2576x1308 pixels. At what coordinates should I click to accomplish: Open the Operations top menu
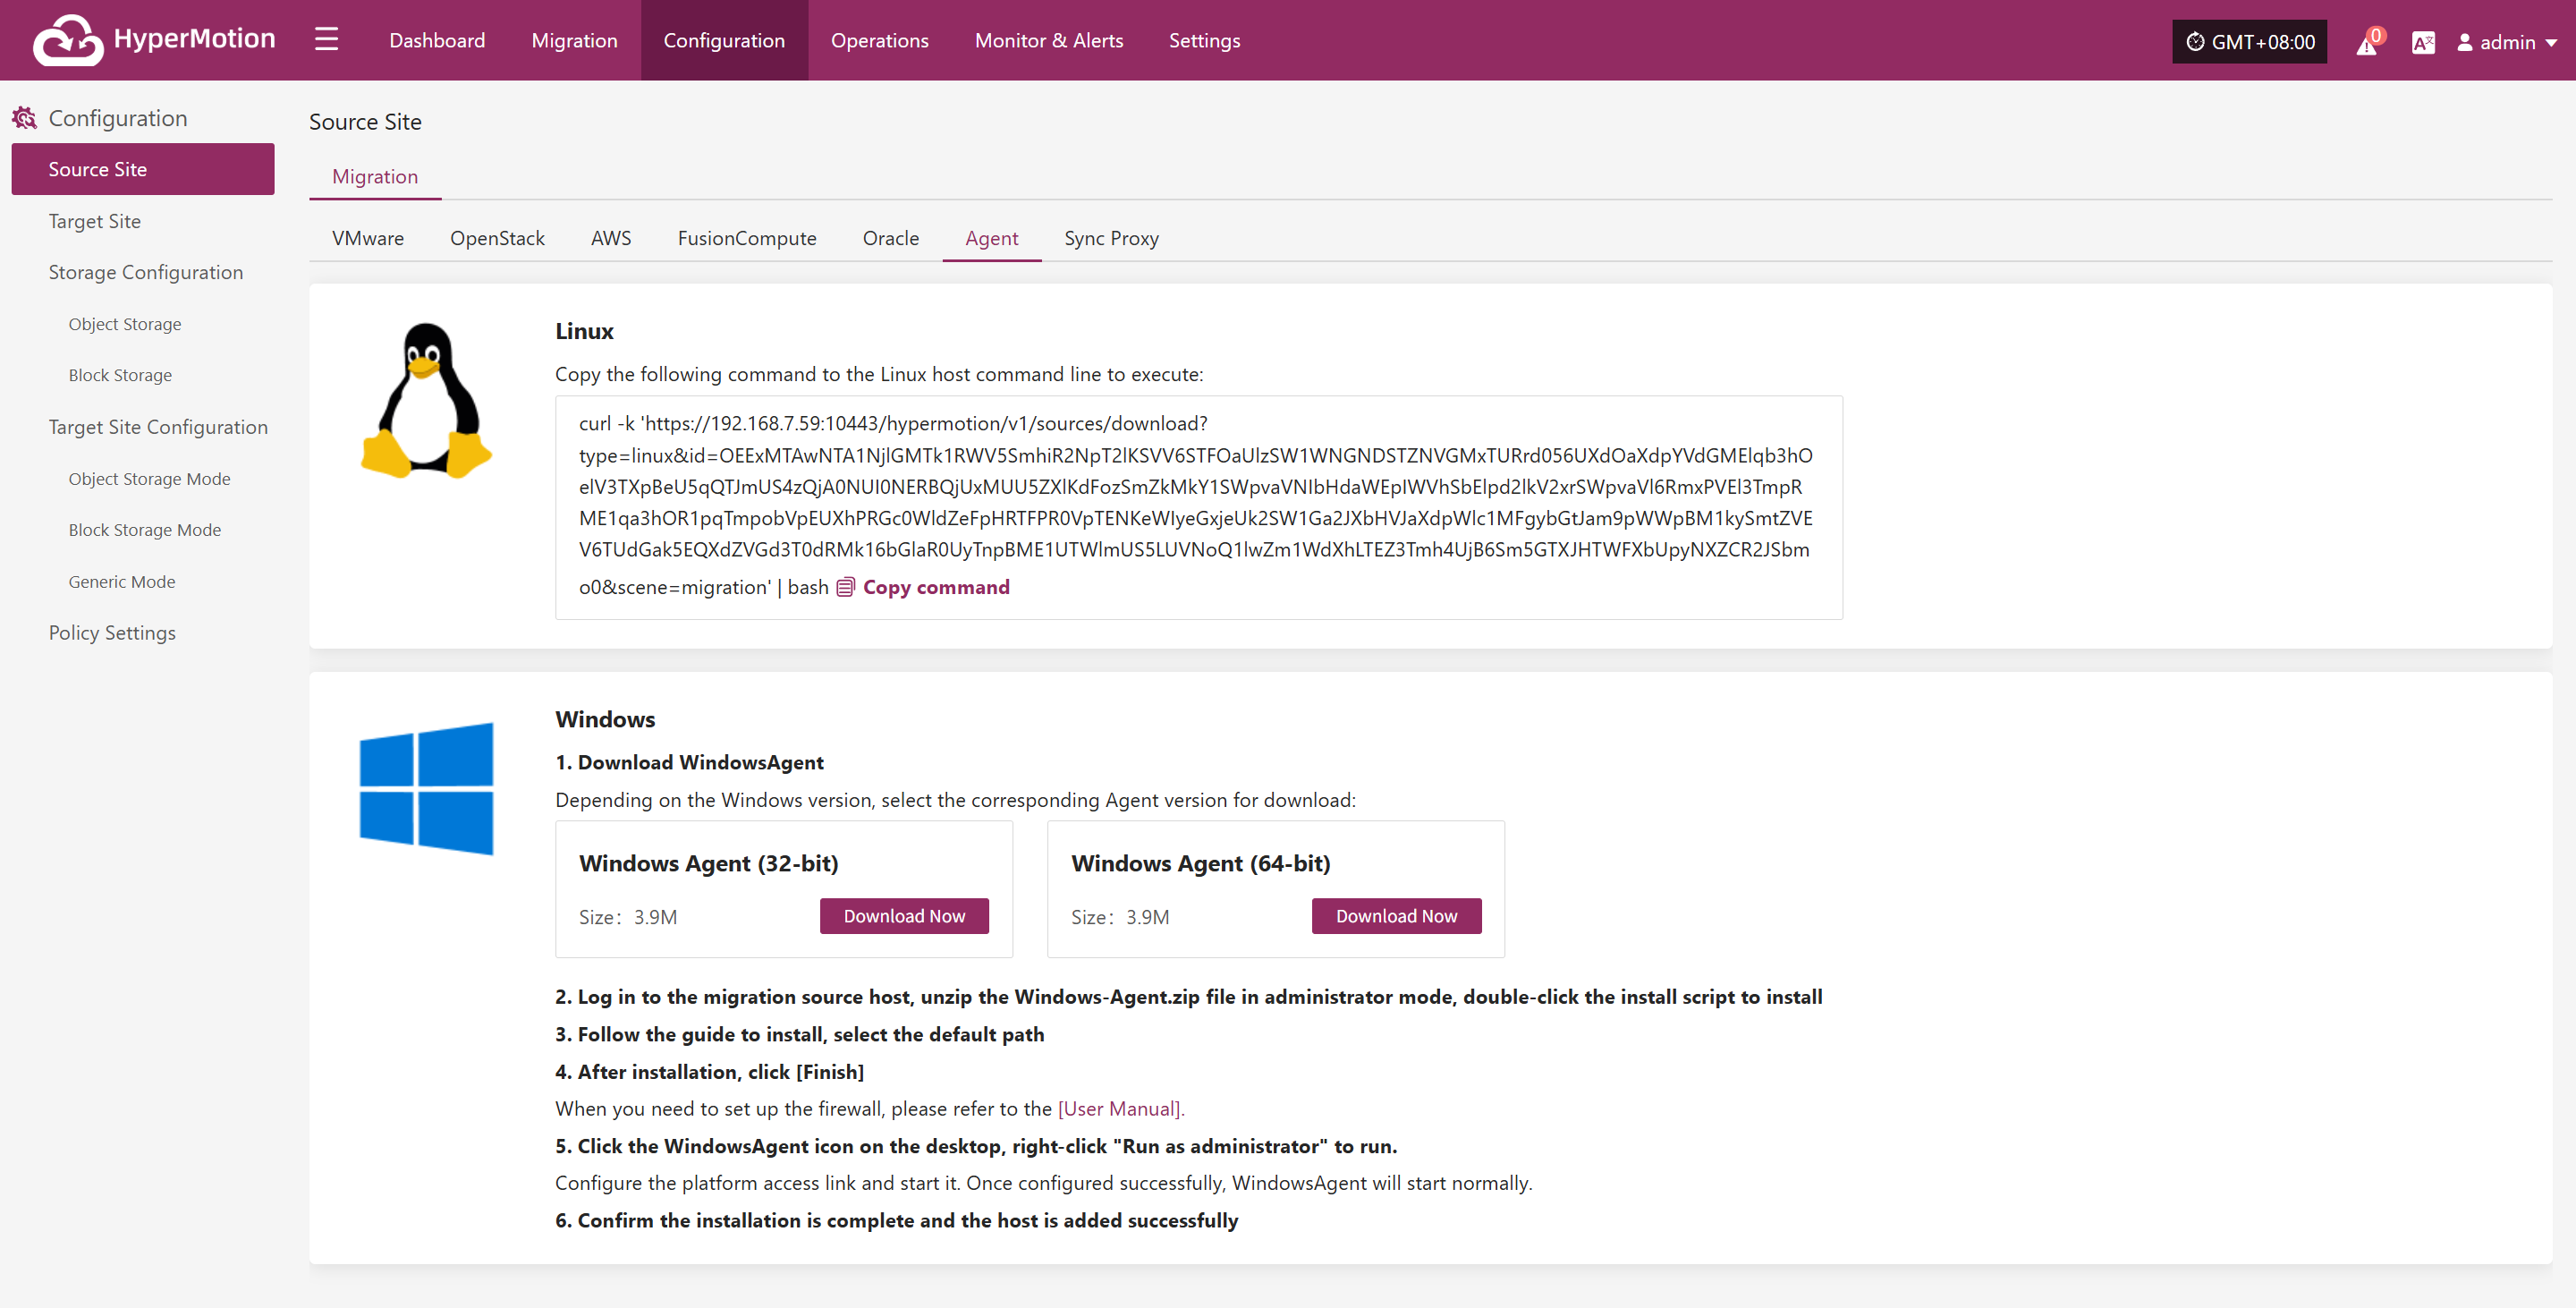[x=879, y=40]
